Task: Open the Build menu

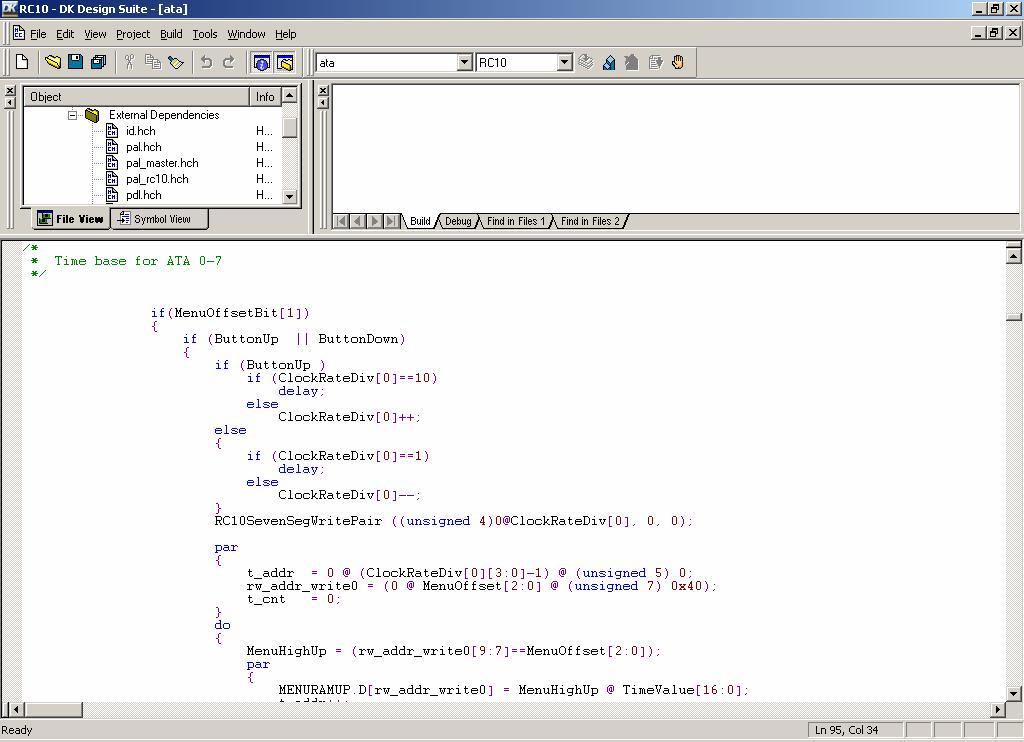Action: tap(171, 34)
